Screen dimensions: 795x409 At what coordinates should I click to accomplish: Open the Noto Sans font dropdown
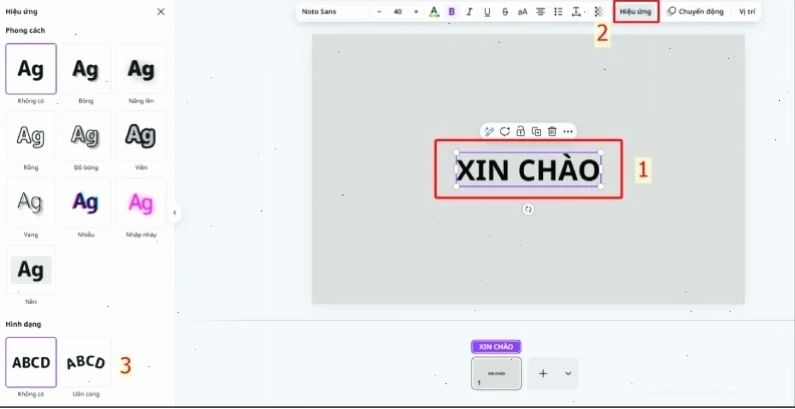(333, 12)
